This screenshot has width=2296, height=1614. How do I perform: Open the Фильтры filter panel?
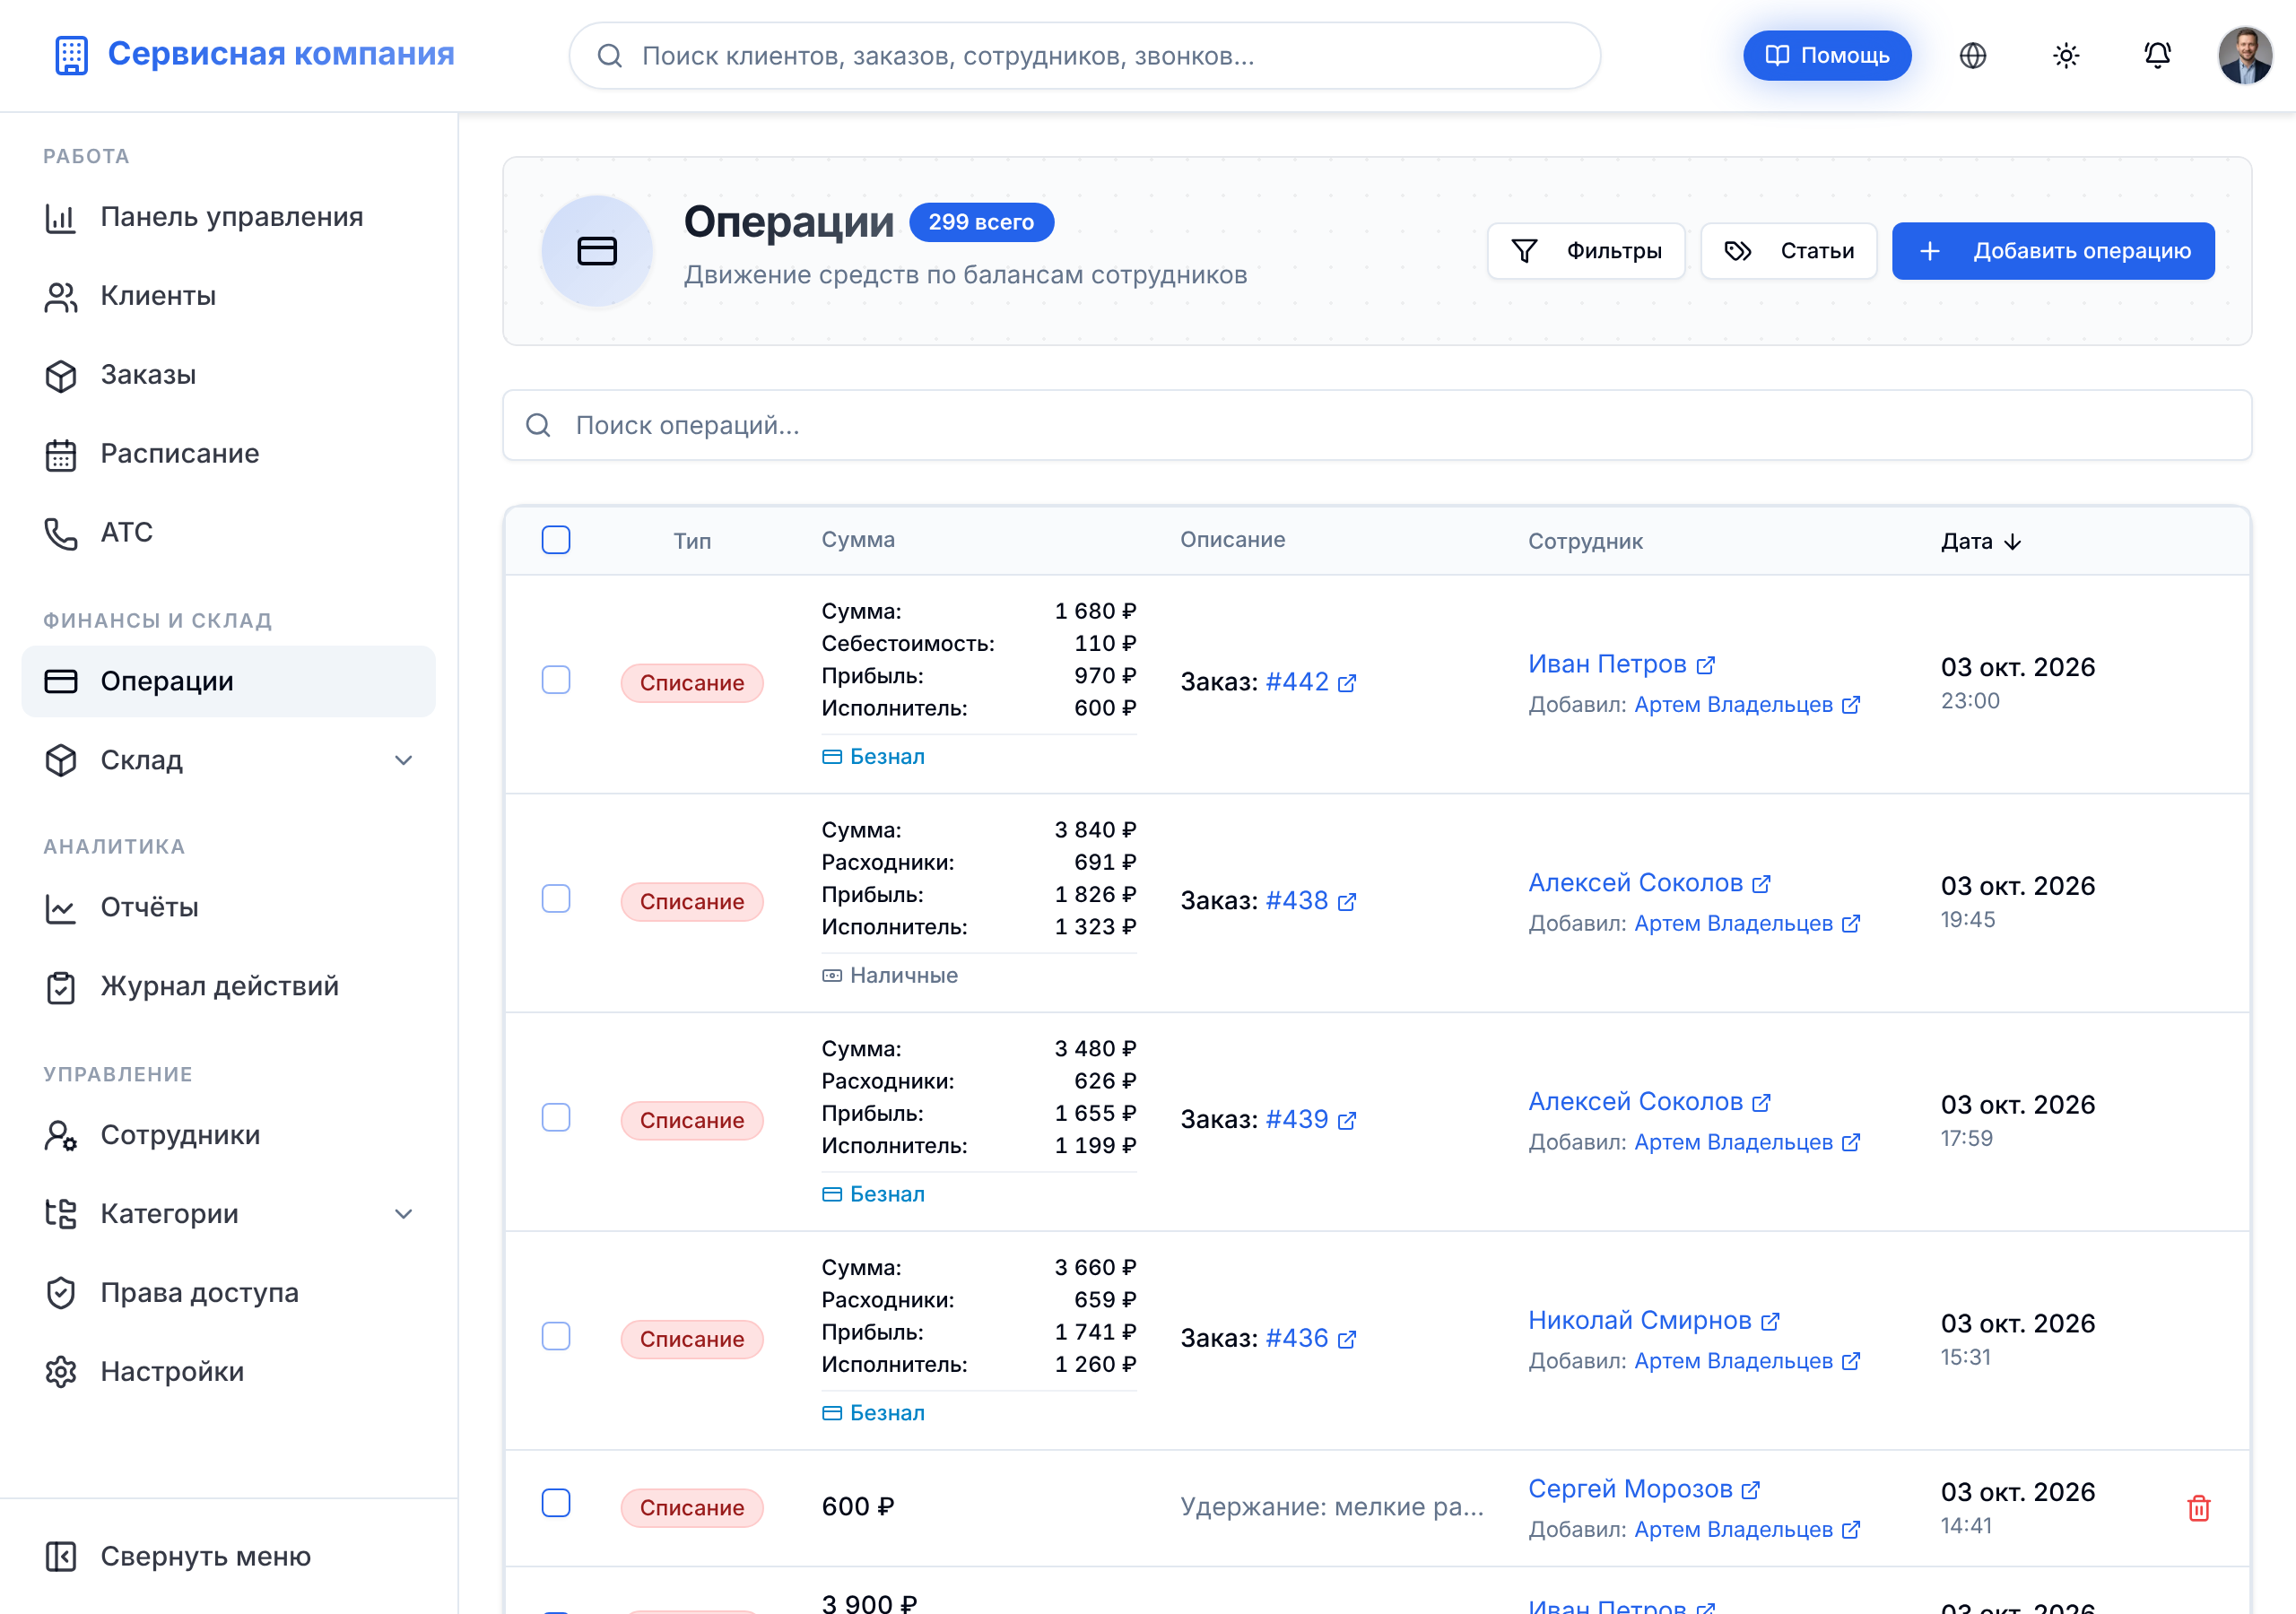pos(1586,251)
